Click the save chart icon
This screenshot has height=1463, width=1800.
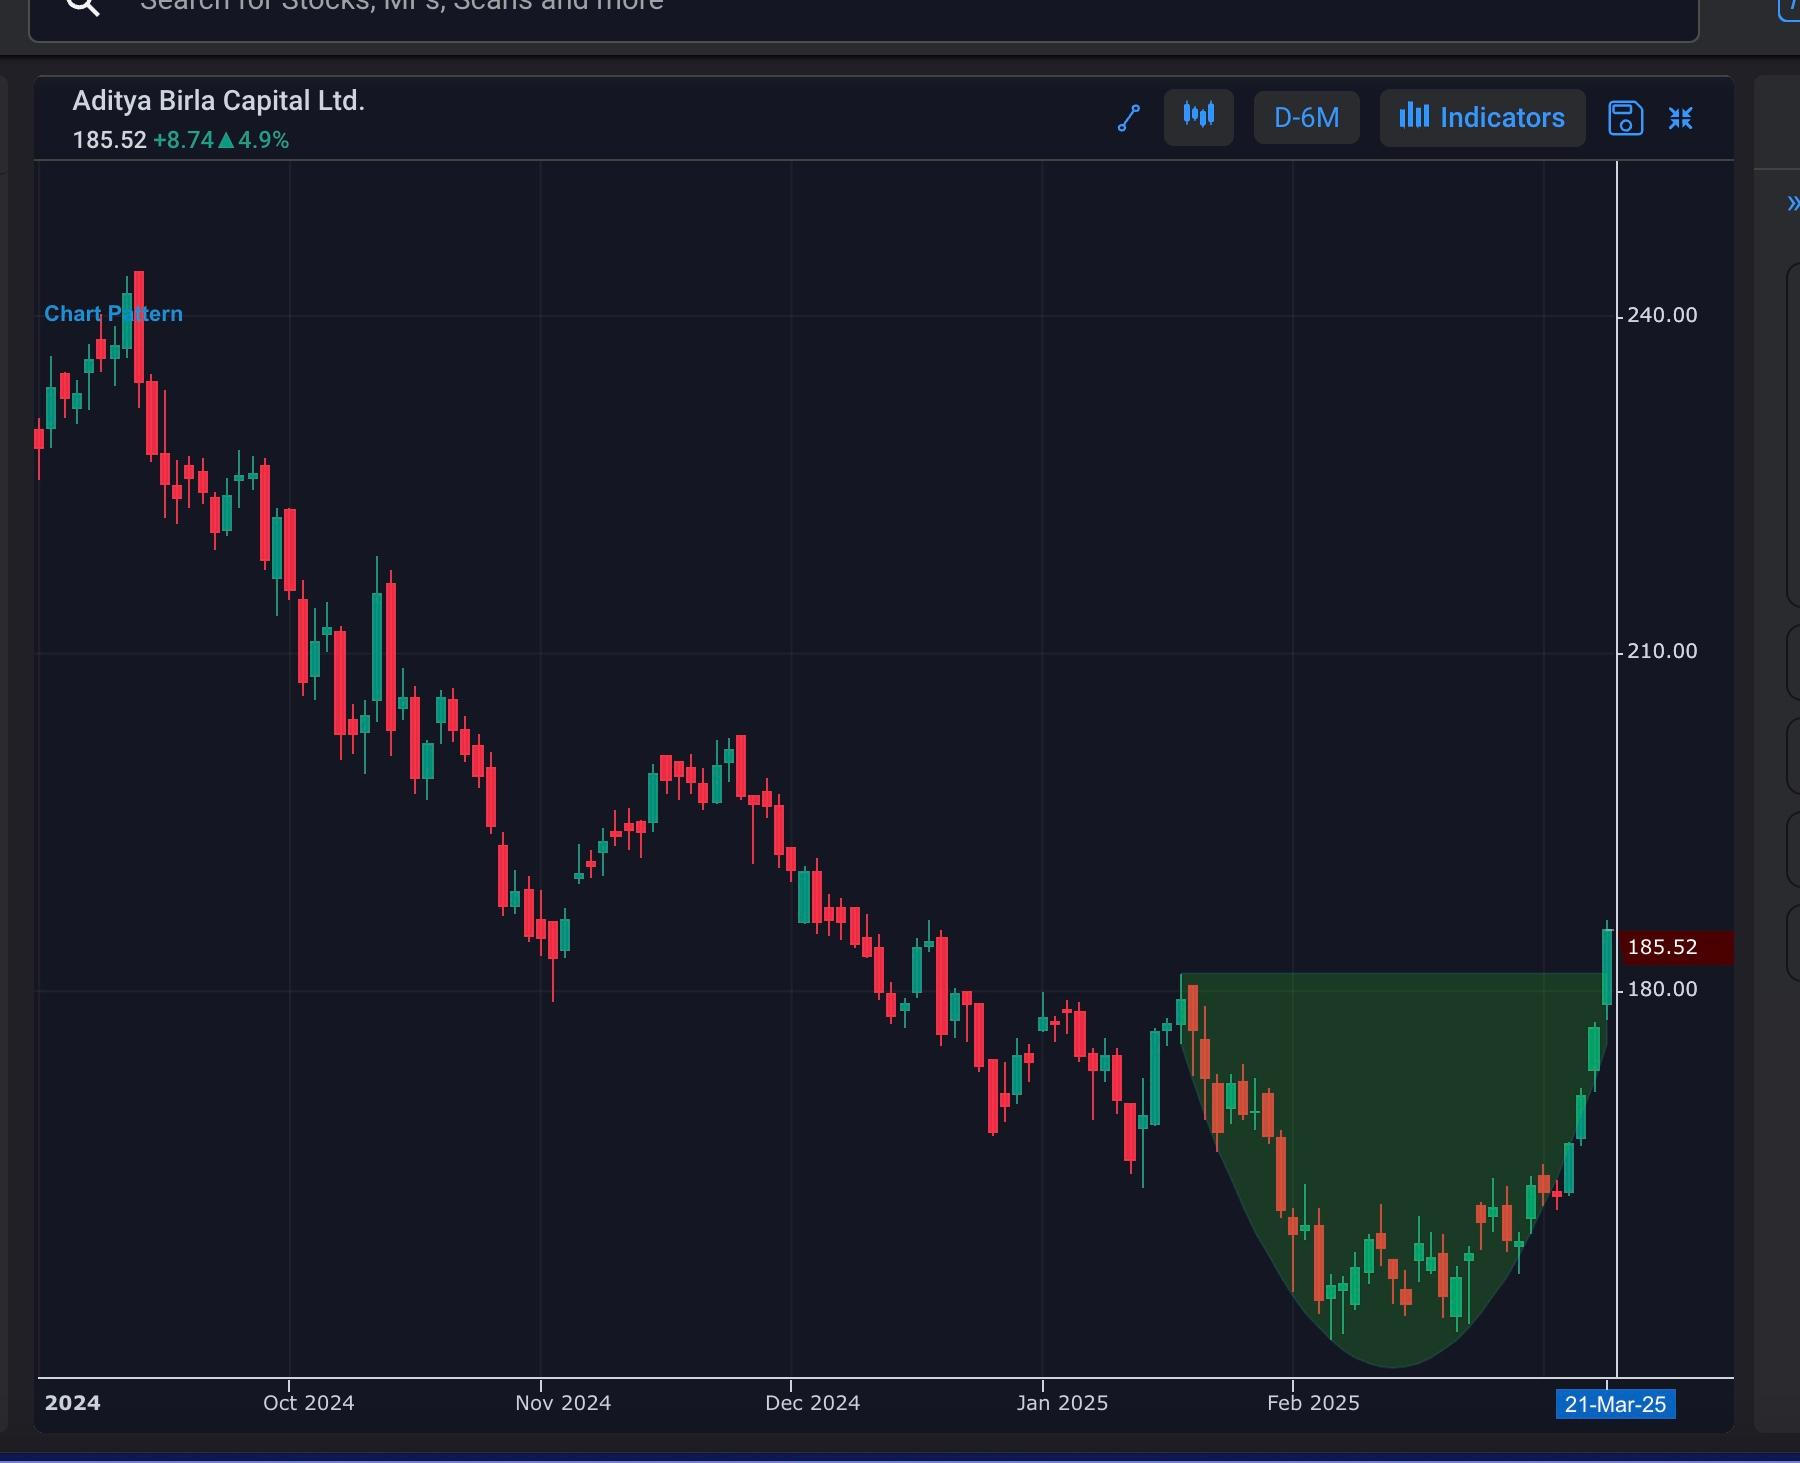coord(1625,118)
